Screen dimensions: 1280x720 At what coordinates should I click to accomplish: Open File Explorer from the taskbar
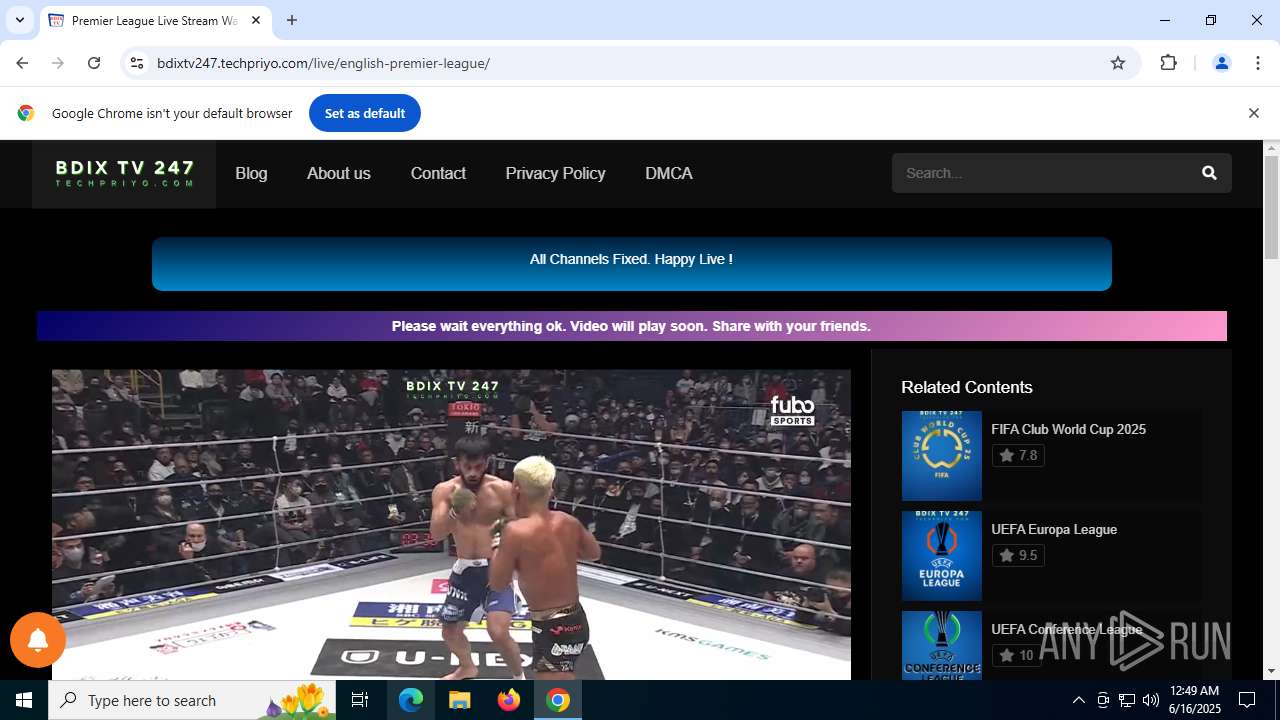click(460, 700)
